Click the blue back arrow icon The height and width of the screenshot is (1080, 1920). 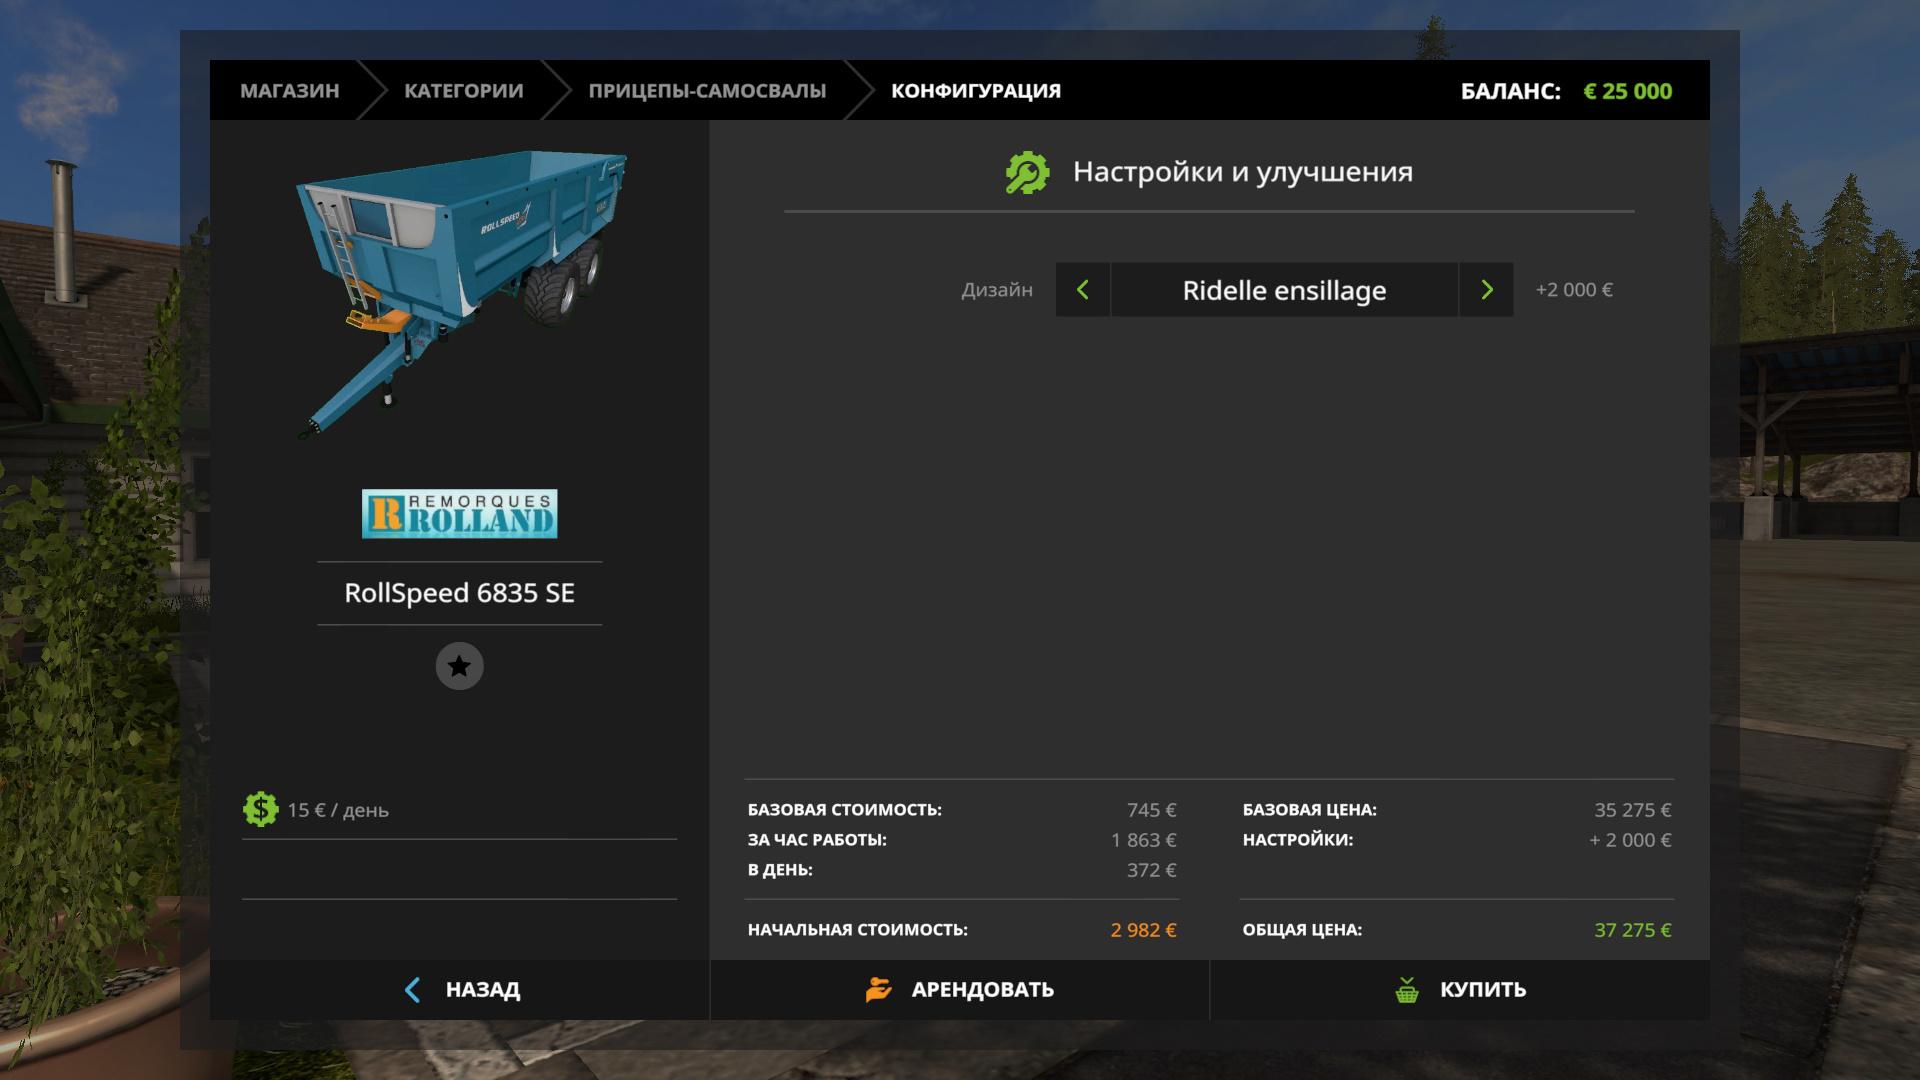point(412,990)
